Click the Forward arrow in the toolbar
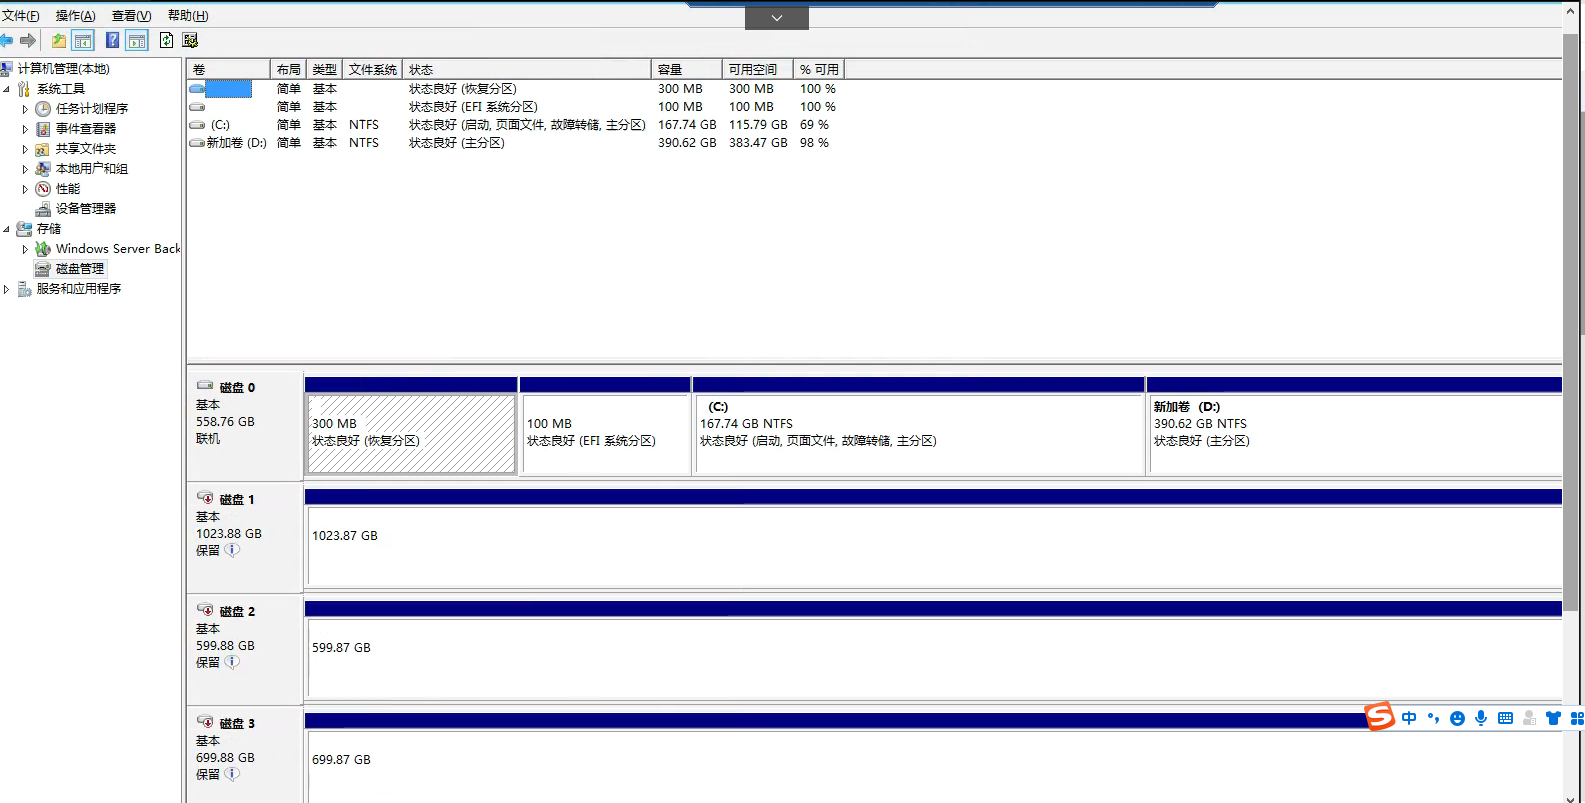 tap(28, 40)
